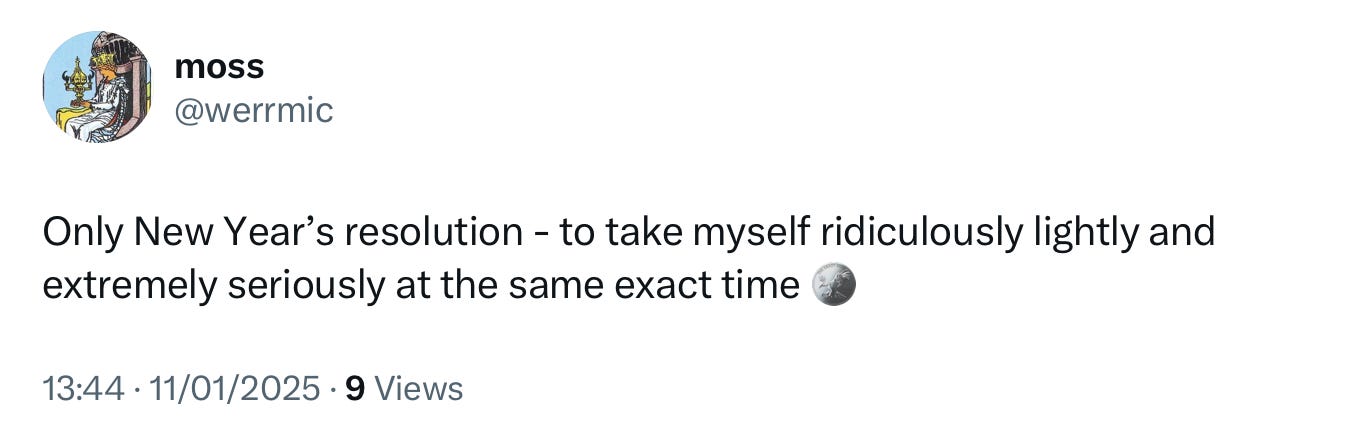This screenshot has width=1363, height=422.
Task: Click the word "Only" starting the tweet
Action: coord(83,233)
